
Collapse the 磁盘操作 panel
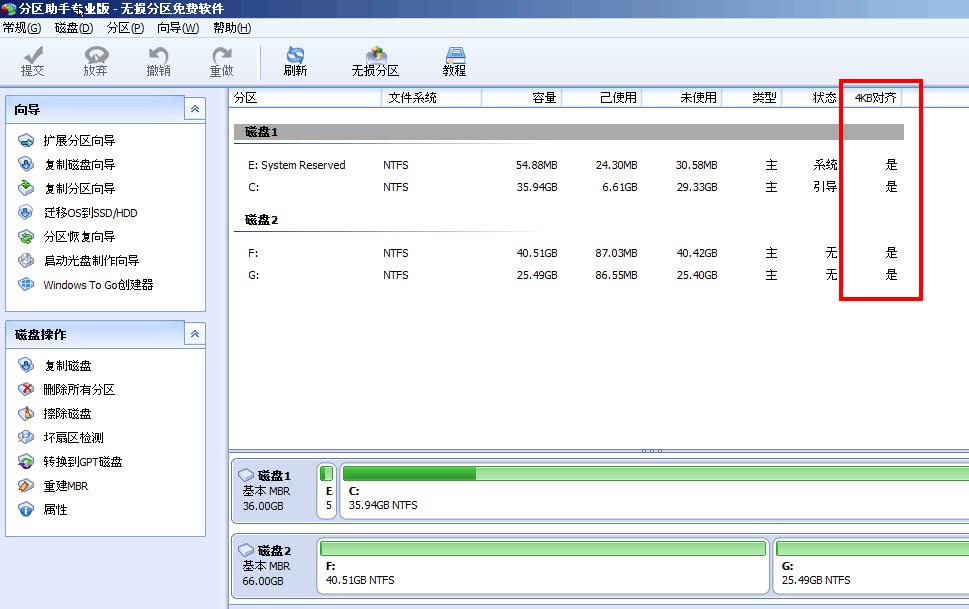pyautogui.click(x=194, y=333)
